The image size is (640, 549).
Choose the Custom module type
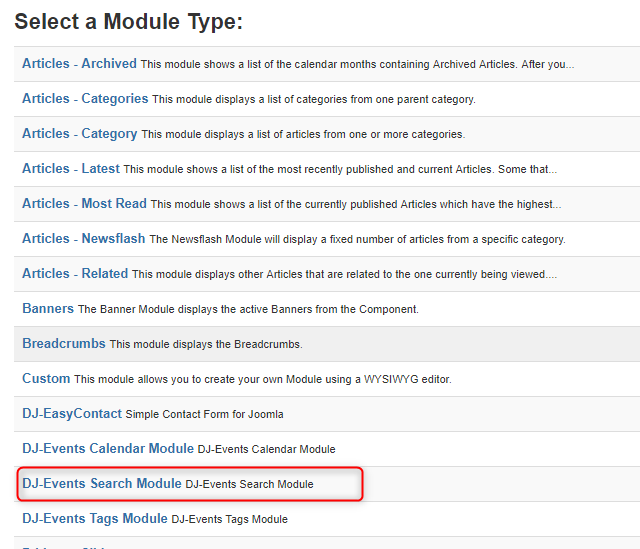(46, 379)
